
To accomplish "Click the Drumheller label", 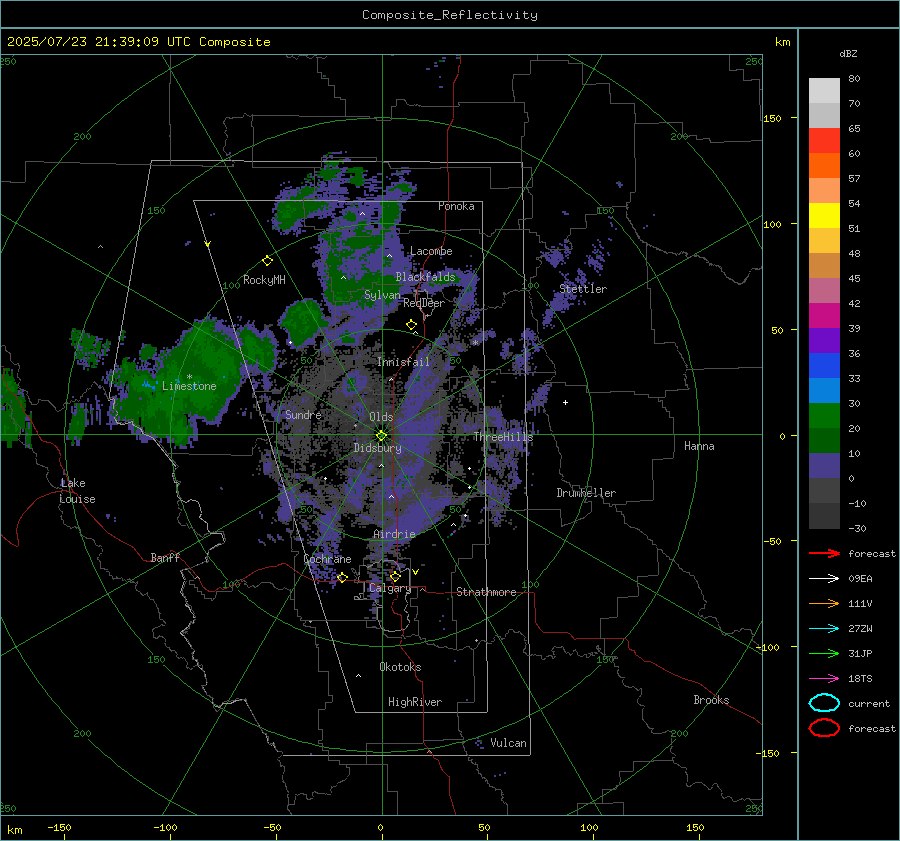I will point(586,493).
